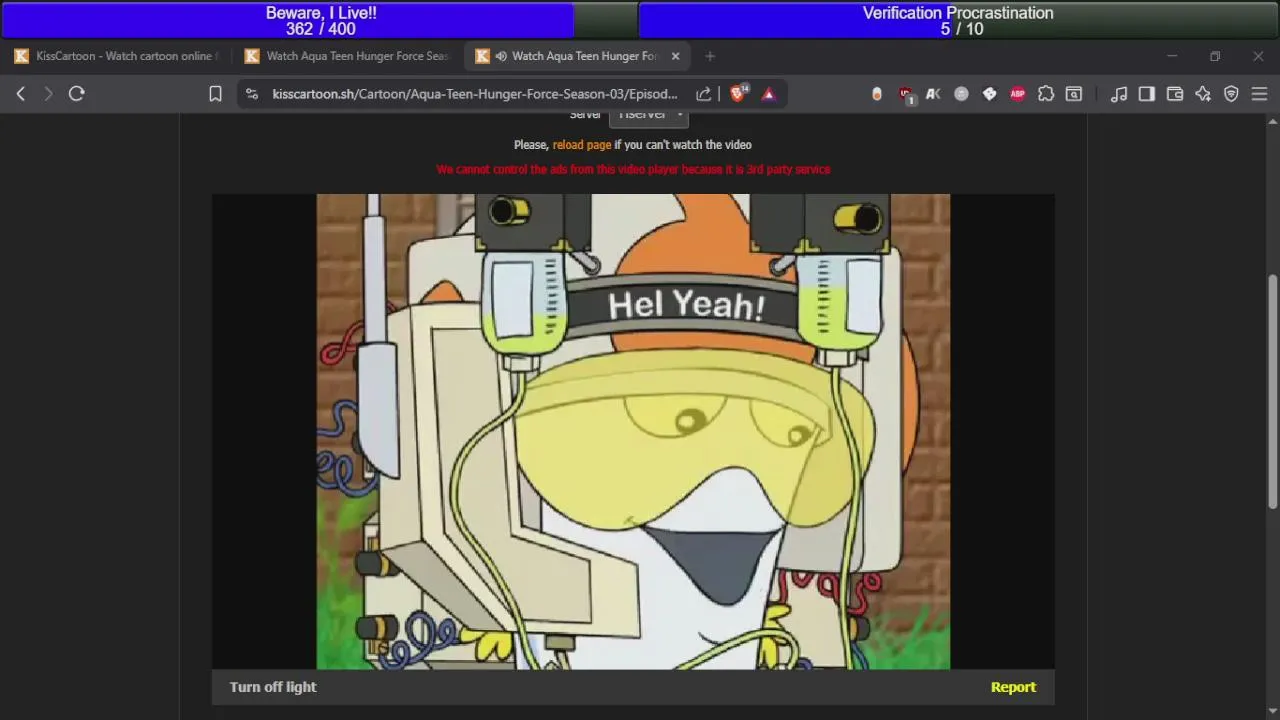The width and height of the screenshot is (1280, 720).
Task: Click the 'Beware, I Live!!' progress bar
Action: click(x=320, y=20)
